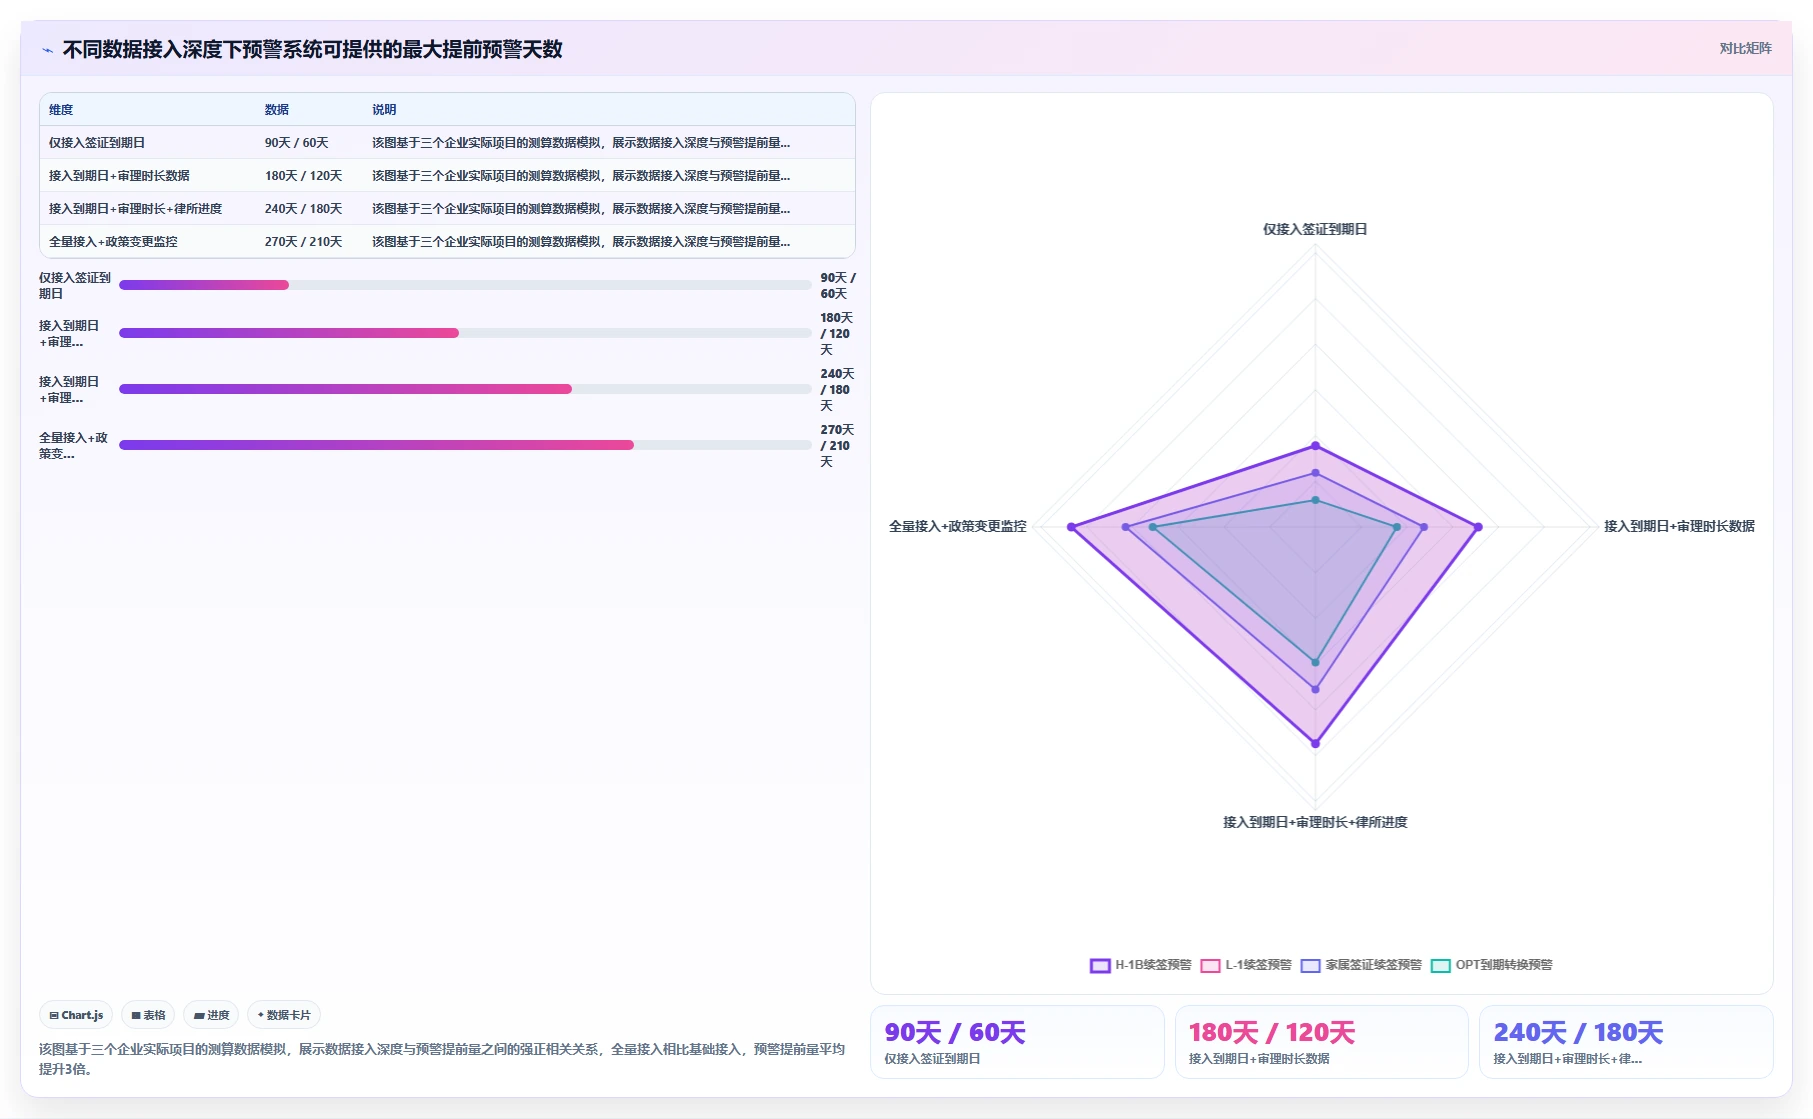Click the Chart.js tag chip
This screenshot has height=1119, width=1813.
(76, 1015)
